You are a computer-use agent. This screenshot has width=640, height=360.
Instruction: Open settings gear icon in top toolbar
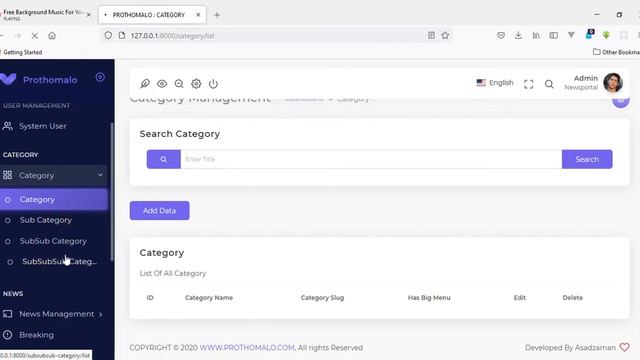pyautogui.click(x=196, y=84)
